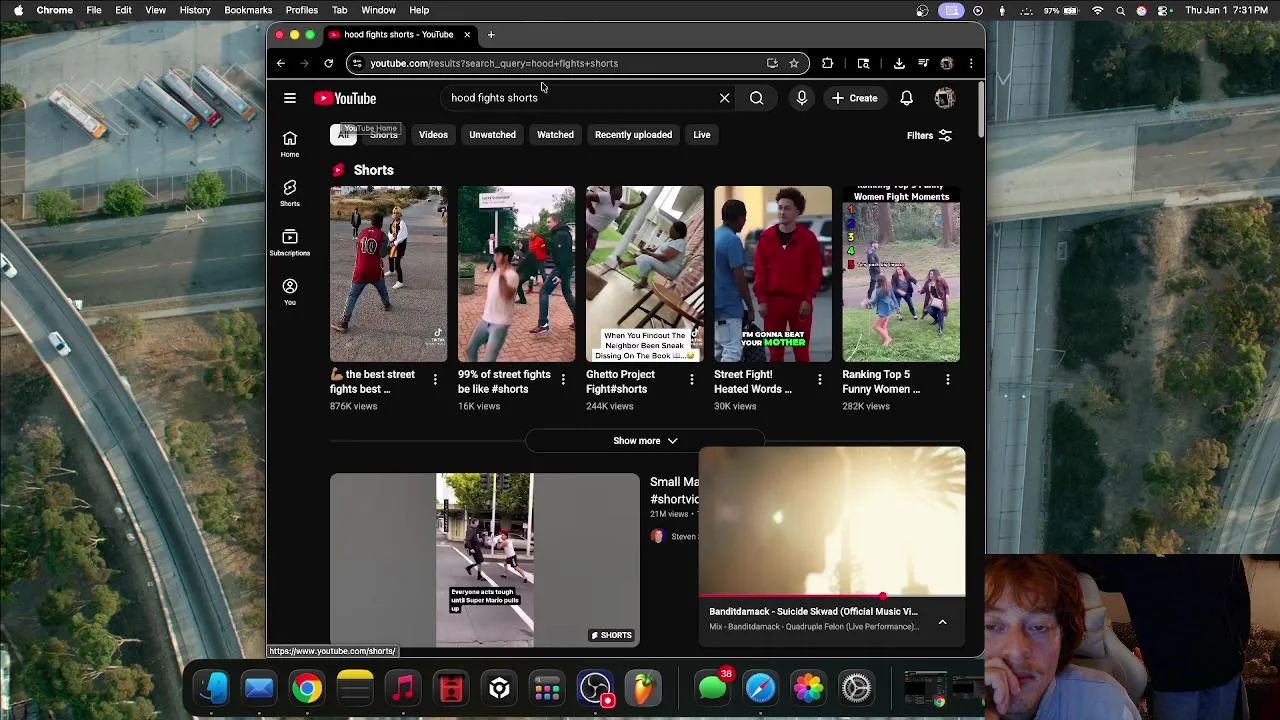This screenshot has height=720, width=1280.
Task: Open options for 'Ranking Top 5 Funny Women' short
Action: click(947, 379)
